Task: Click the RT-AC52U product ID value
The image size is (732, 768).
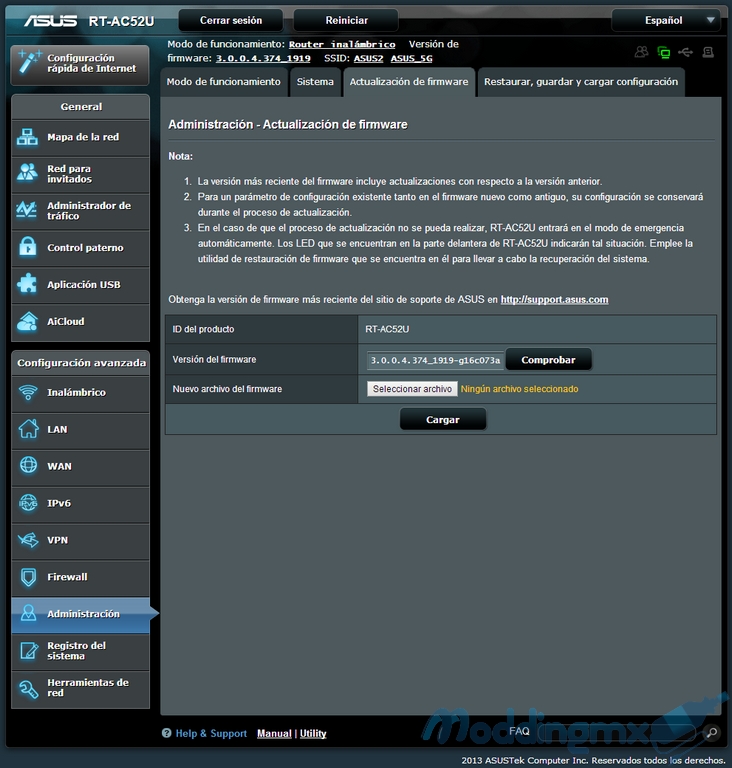Action: point(387,329)
